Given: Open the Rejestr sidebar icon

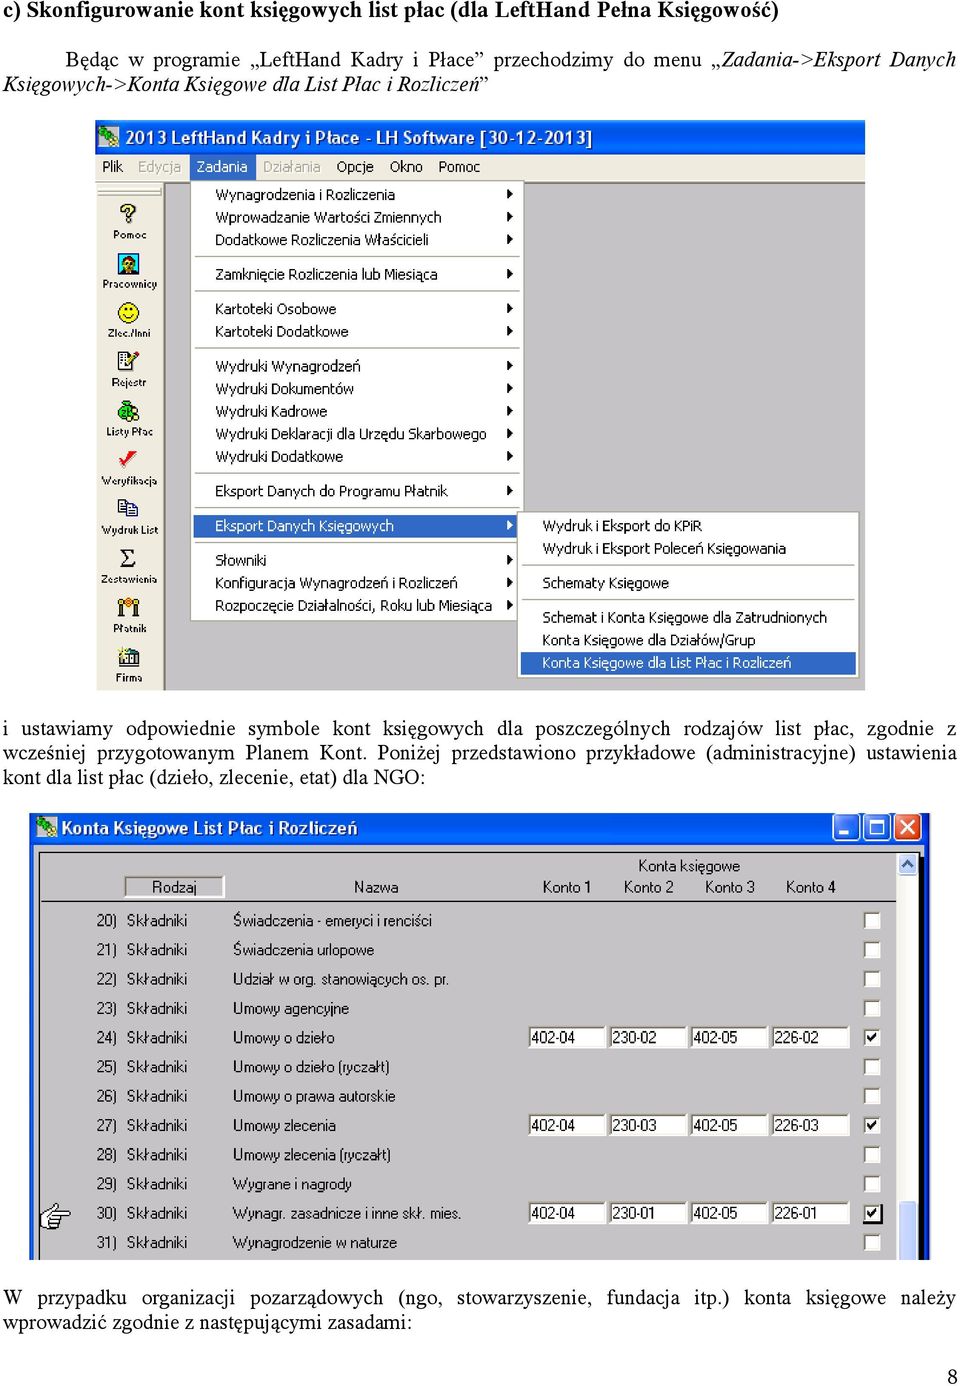Looking at the screenshot, I should (x=129, y=361).
